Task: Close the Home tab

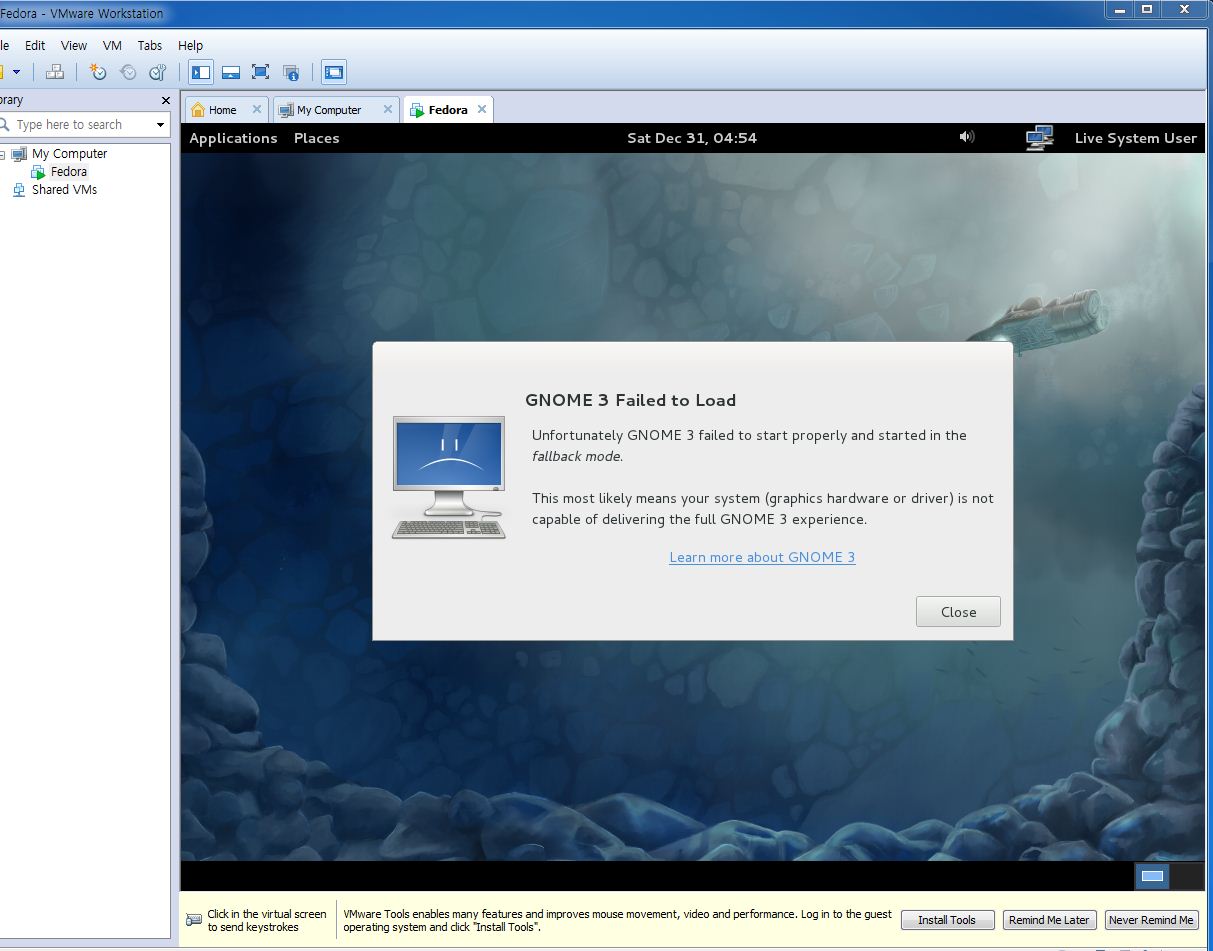Action: [257, 109]
